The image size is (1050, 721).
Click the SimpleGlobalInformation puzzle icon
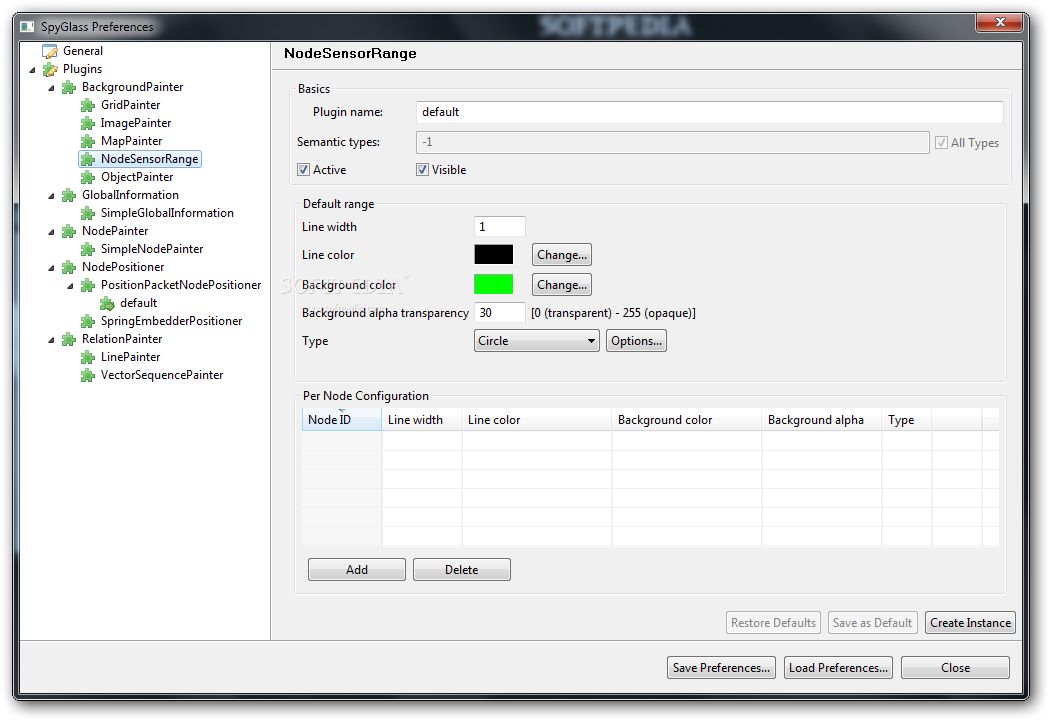point(88,214)
